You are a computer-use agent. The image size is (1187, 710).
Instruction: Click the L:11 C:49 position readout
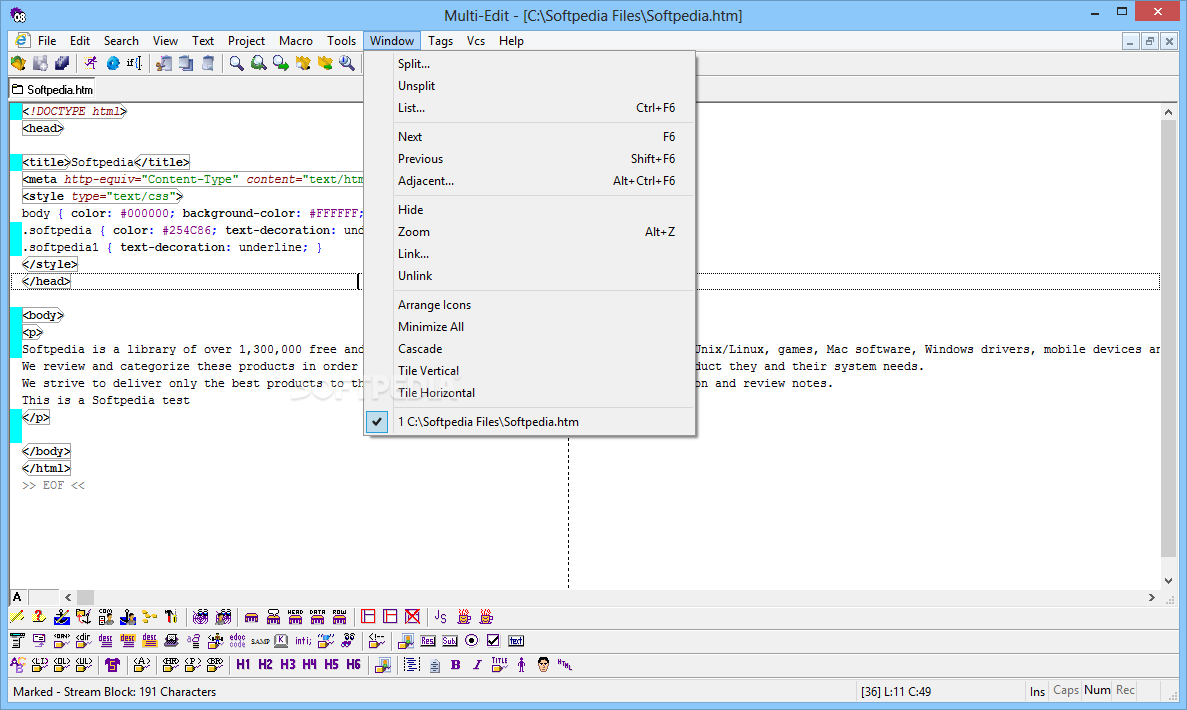(x=896, y=691)
